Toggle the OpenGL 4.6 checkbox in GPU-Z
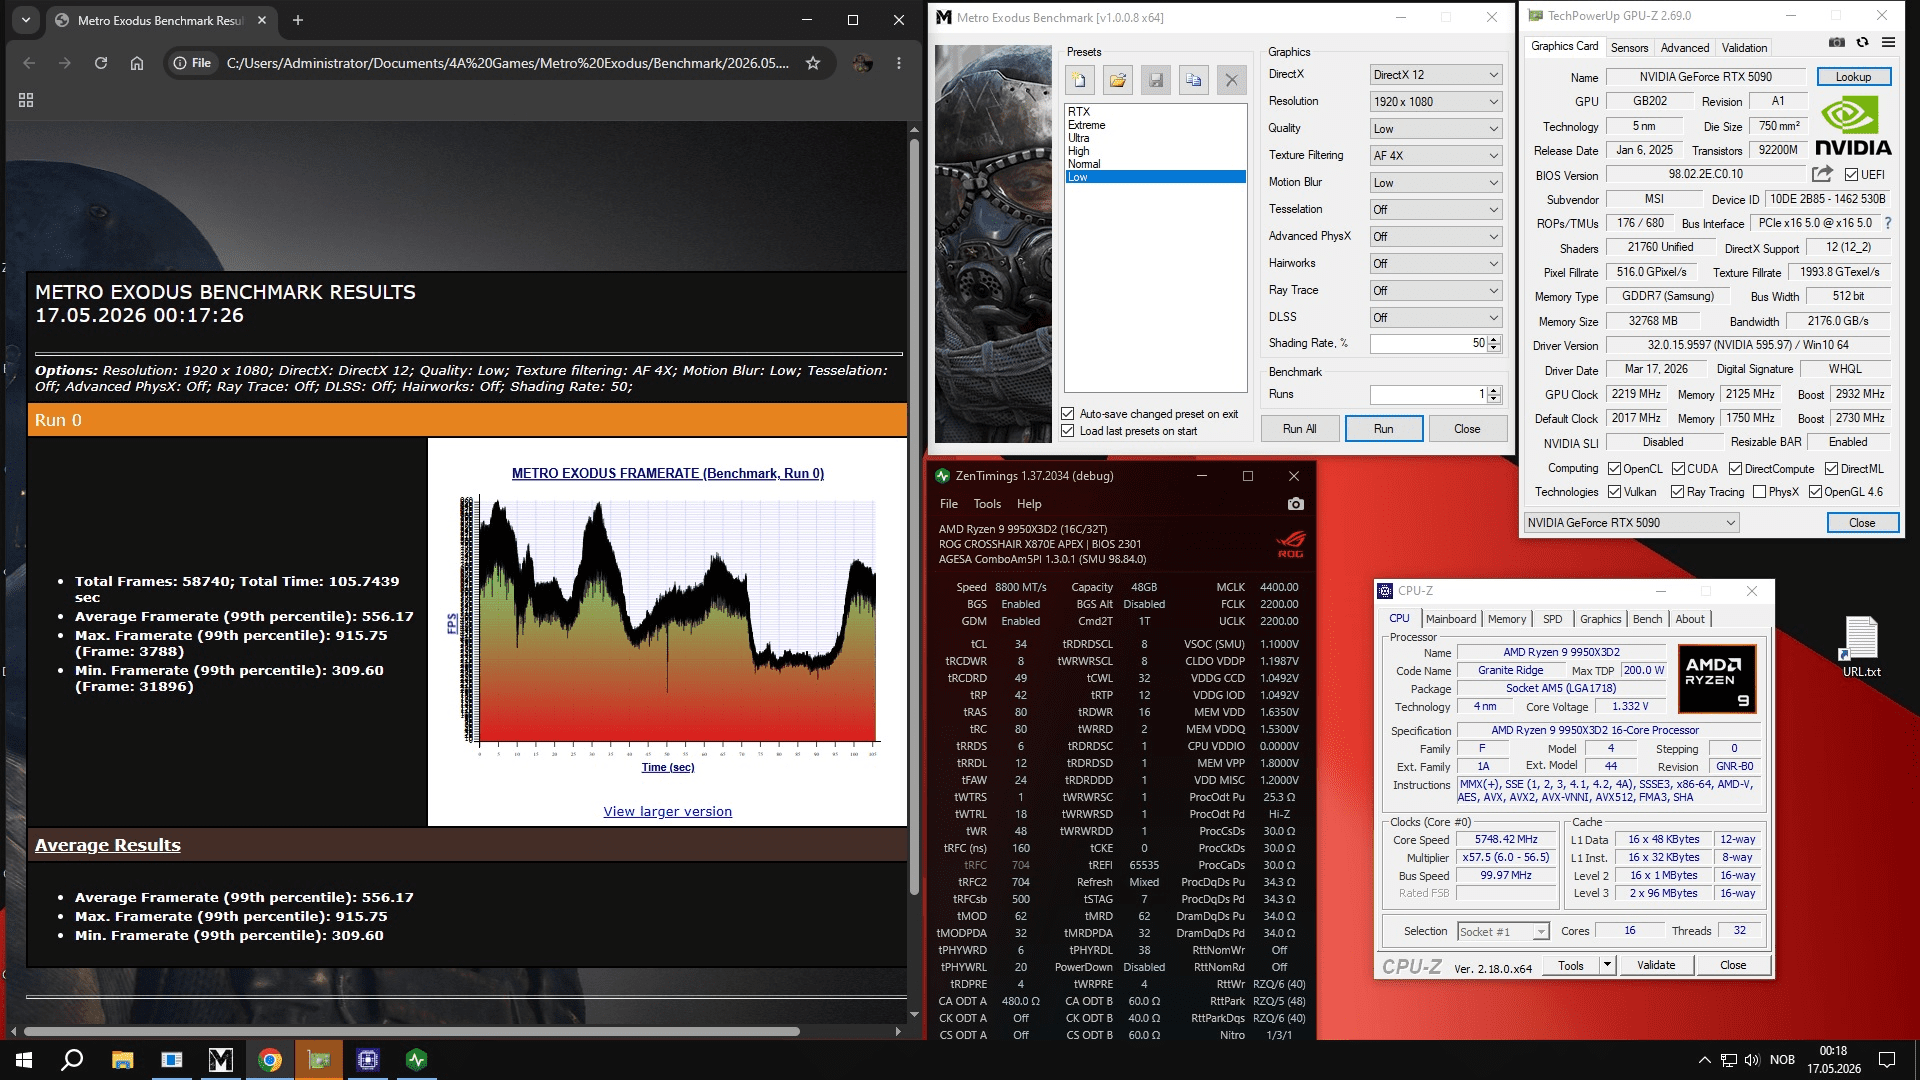This screenshot has width=1920, height=1080. [x=1815, y=492]
